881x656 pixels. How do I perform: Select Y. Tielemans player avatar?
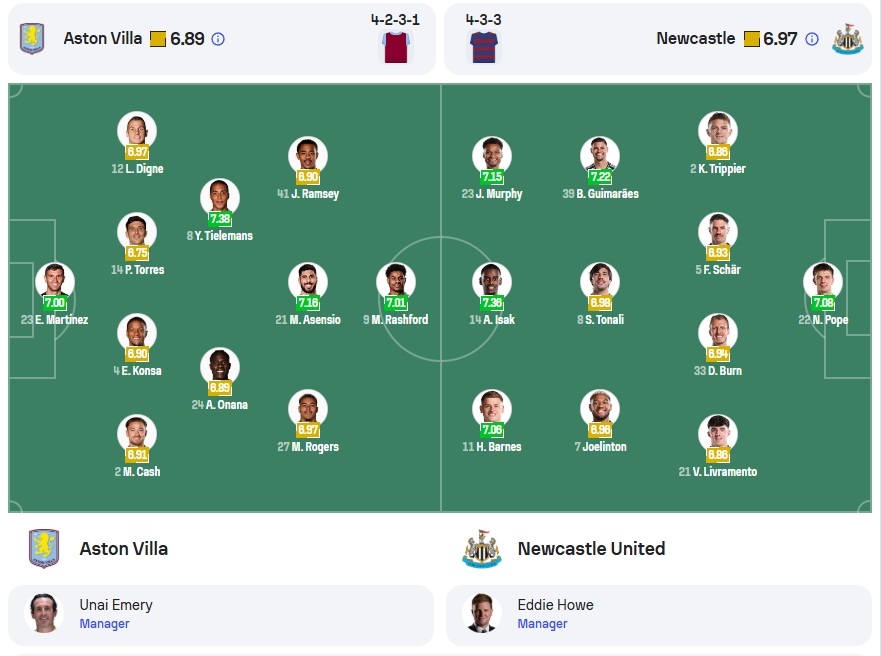tap(220, 198)
